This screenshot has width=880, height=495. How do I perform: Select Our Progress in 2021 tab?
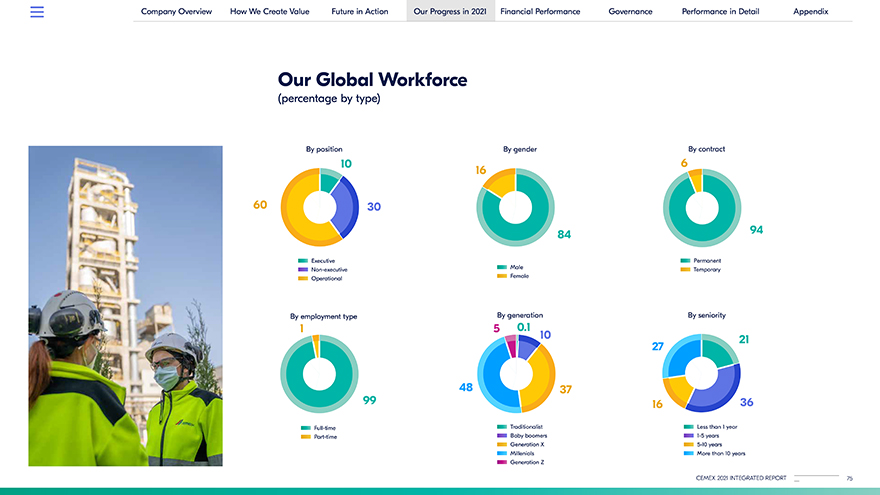point(450,12)
